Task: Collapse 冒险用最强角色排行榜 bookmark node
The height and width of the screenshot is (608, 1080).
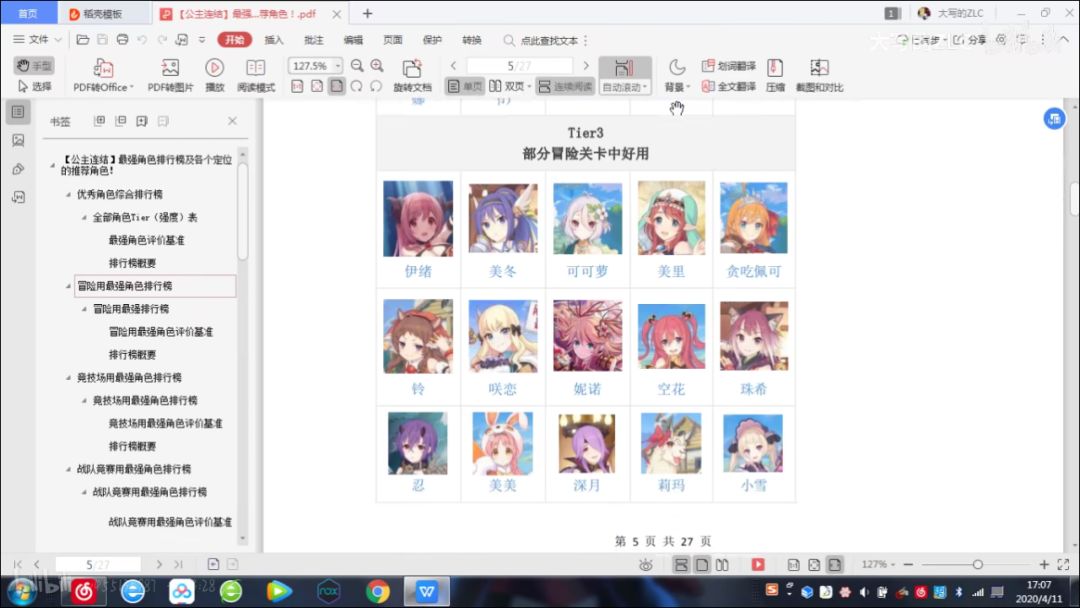Action: pos(68,286)
